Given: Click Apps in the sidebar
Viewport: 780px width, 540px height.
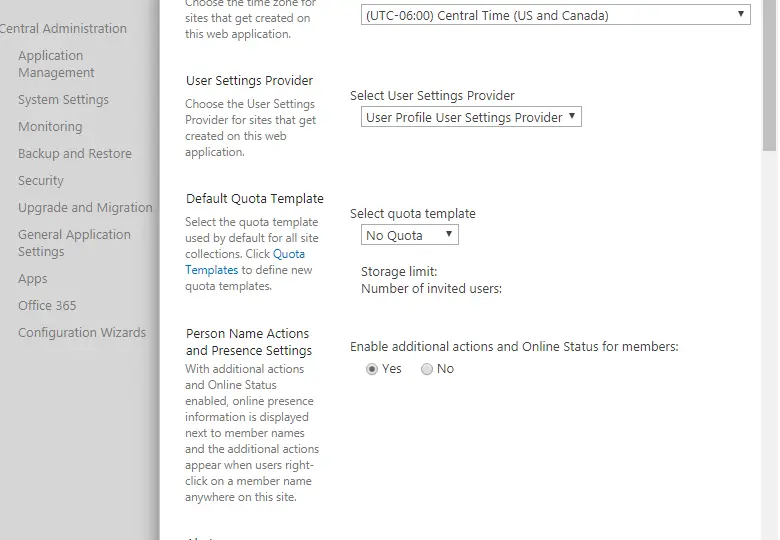Looking at the screenshot, I should 33,279.
